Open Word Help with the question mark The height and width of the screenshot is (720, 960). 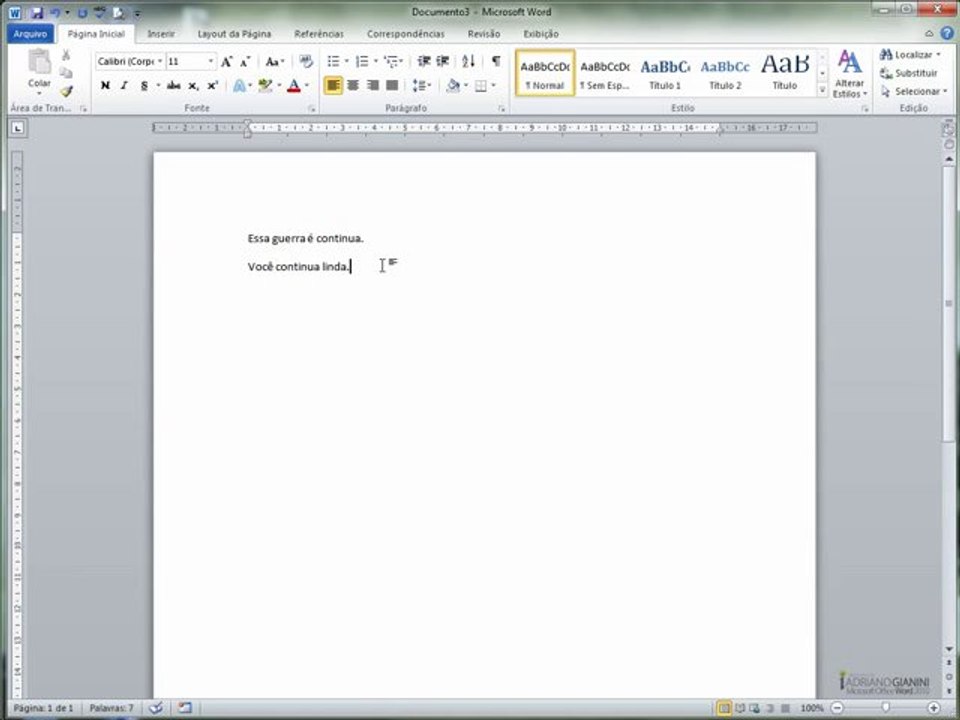click(x=947, y=34)
